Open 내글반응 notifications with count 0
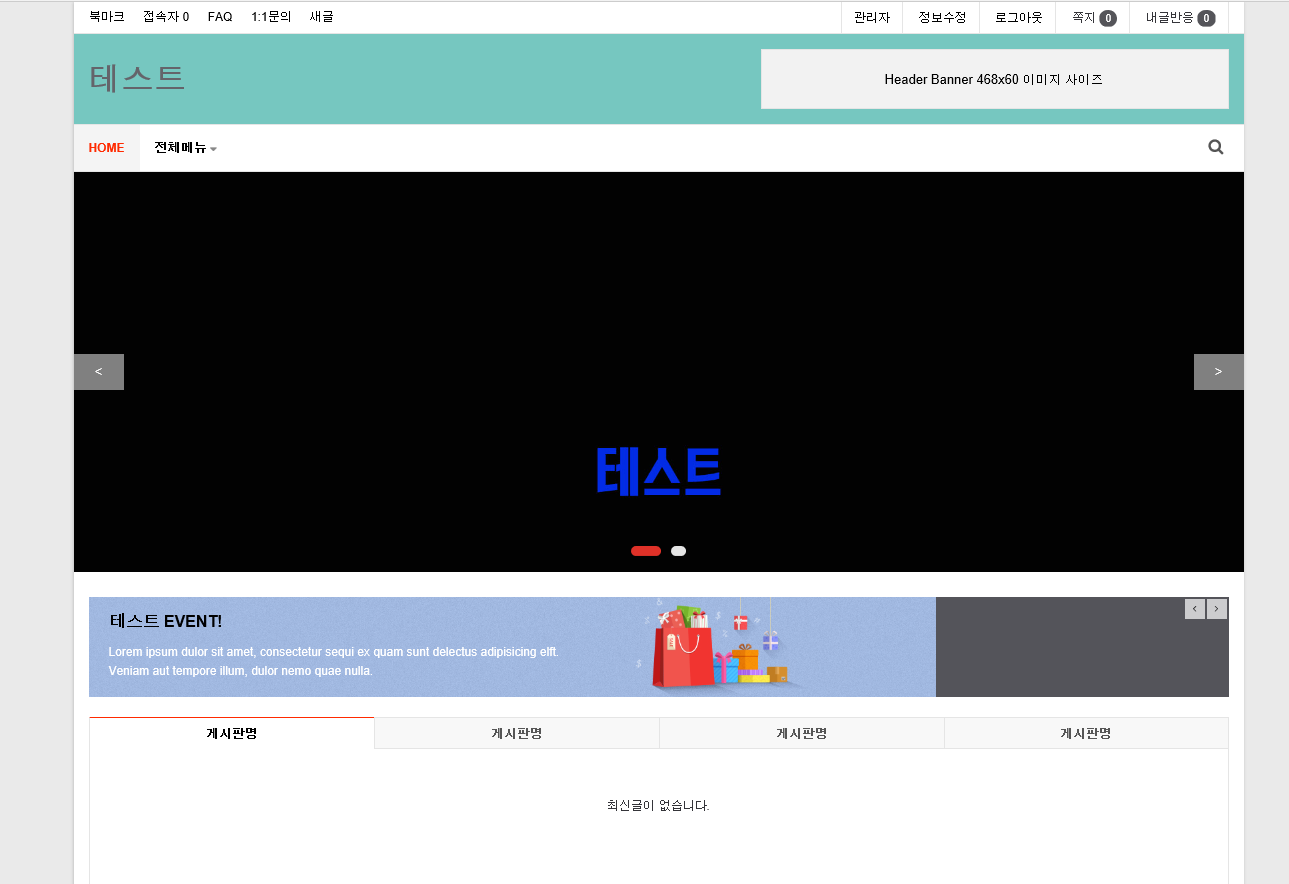The image size is (1289, 884). (1180, 17)
